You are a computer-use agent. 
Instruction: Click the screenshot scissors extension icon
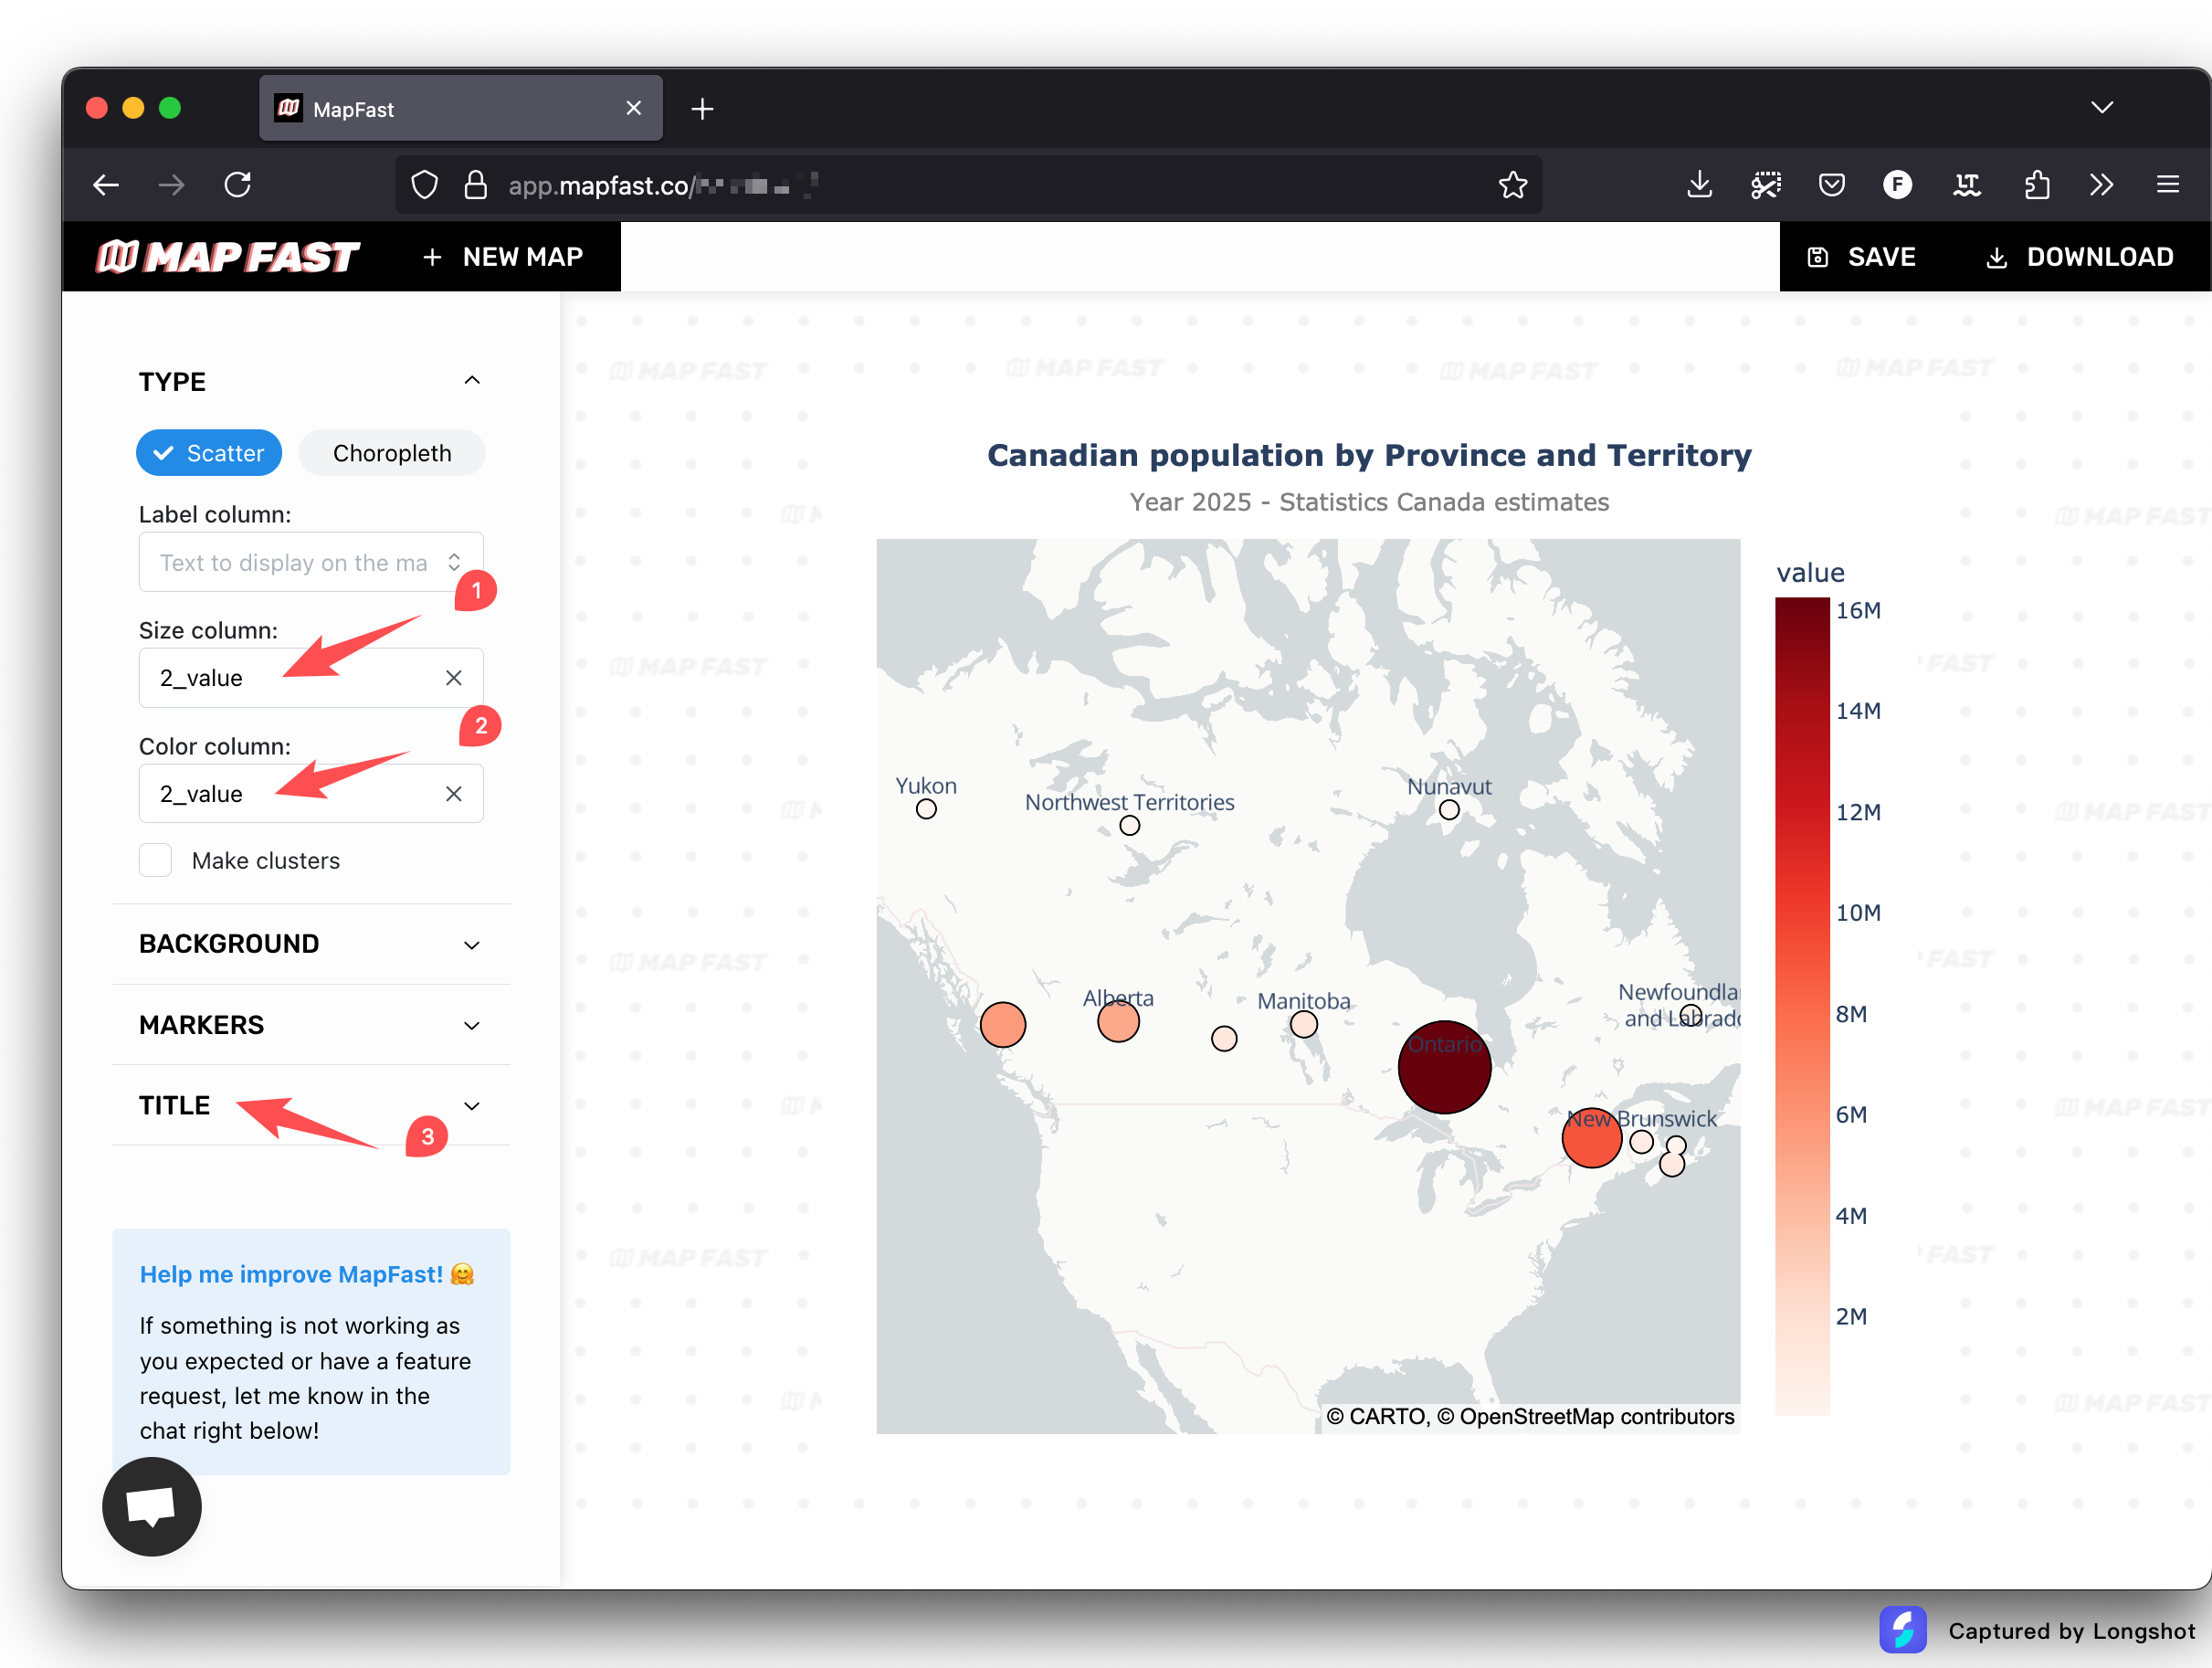click(1766, 185)
